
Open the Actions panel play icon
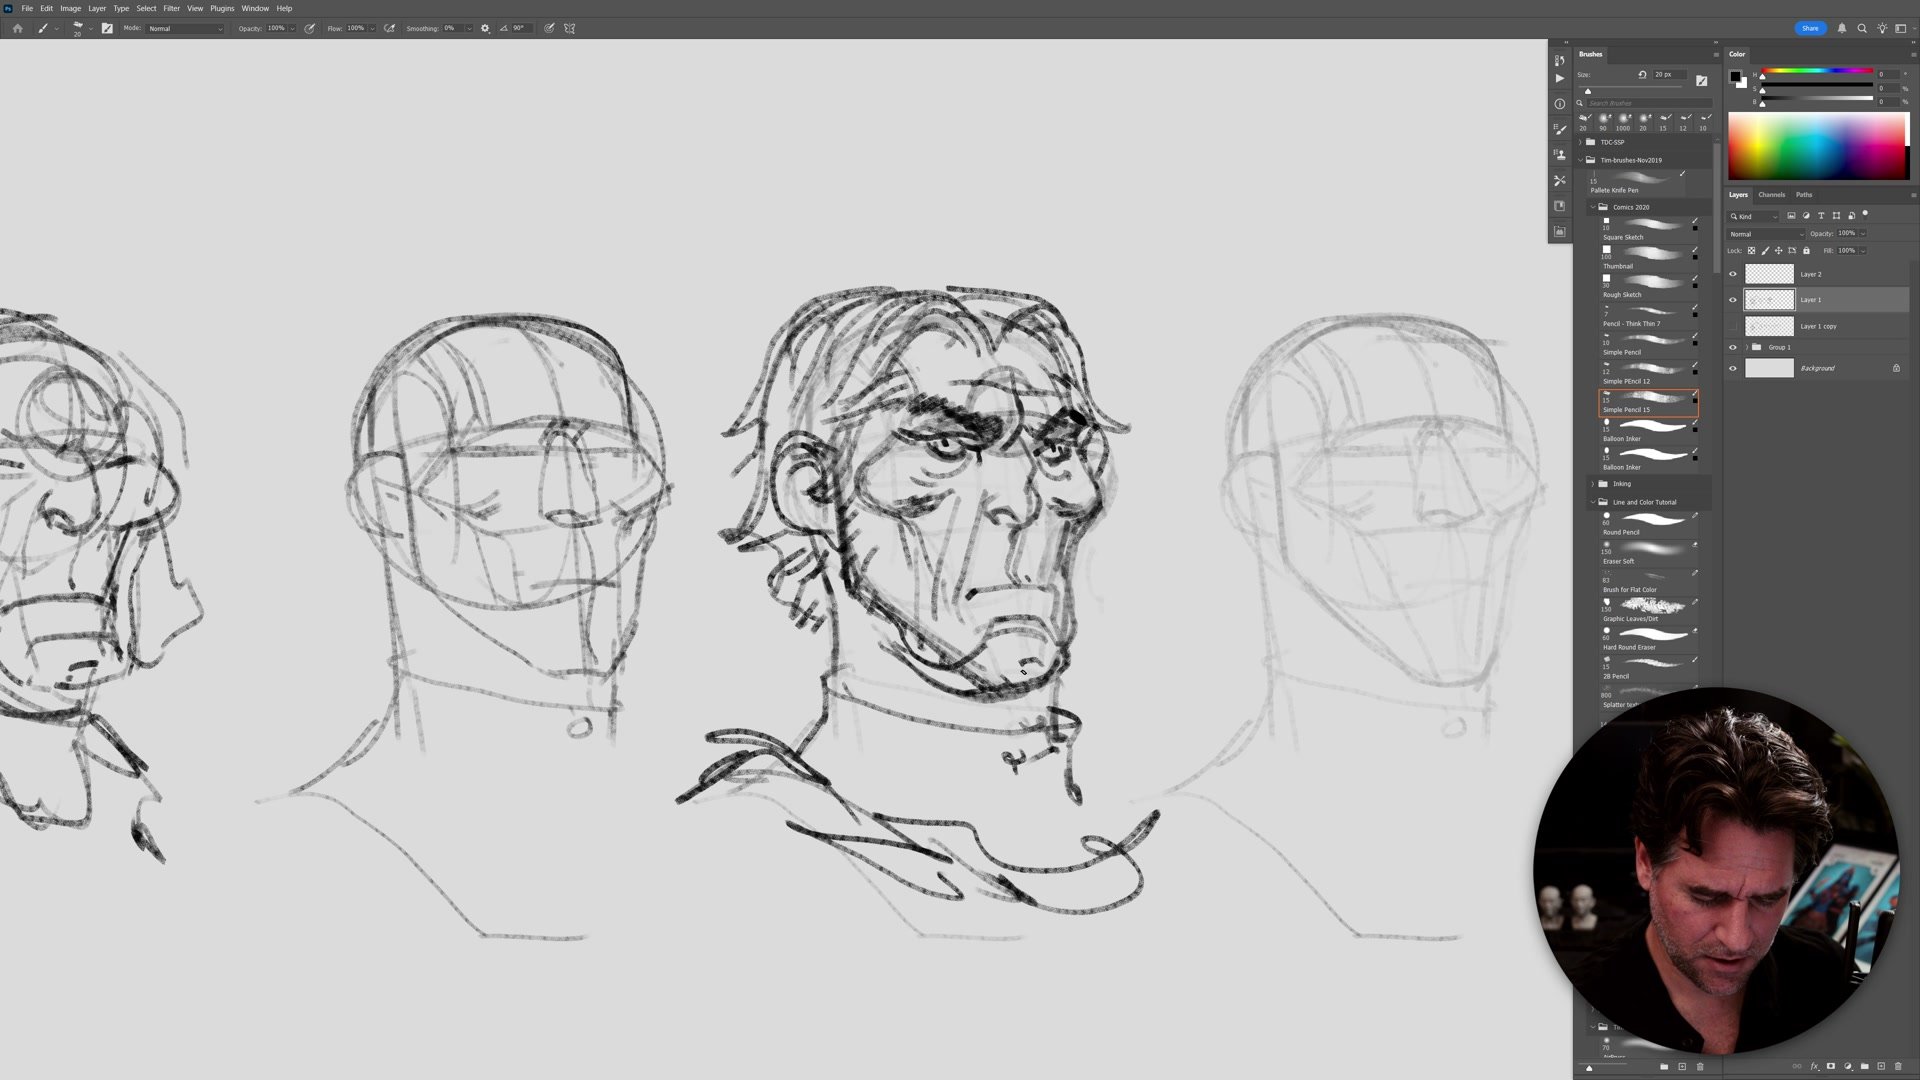click(1559, 78)
